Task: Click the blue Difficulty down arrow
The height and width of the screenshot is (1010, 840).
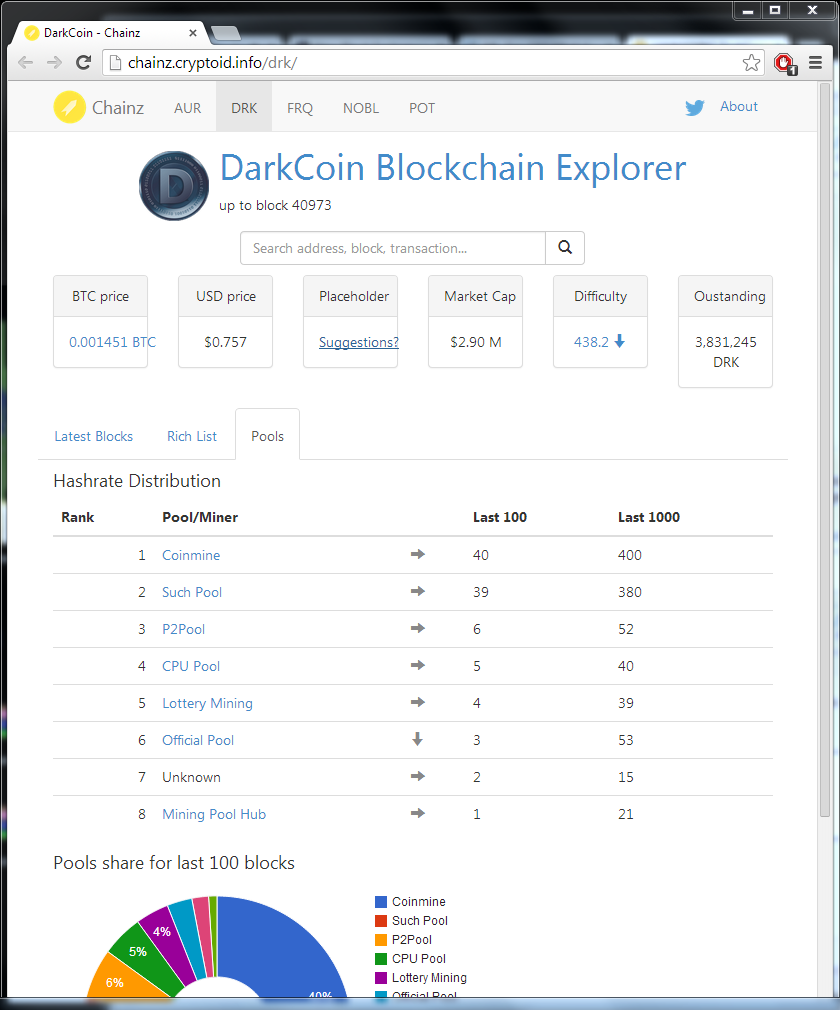Action: click(x=620, y=341)
